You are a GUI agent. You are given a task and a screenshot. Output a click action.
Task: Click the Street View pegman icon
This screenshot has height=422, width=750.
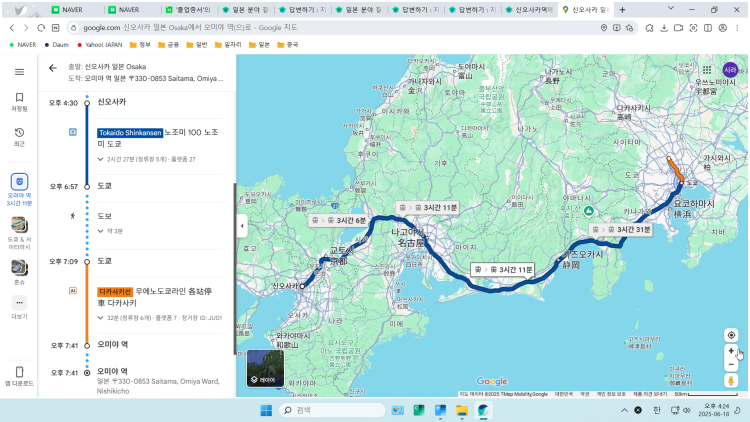(x=731, y=381)
